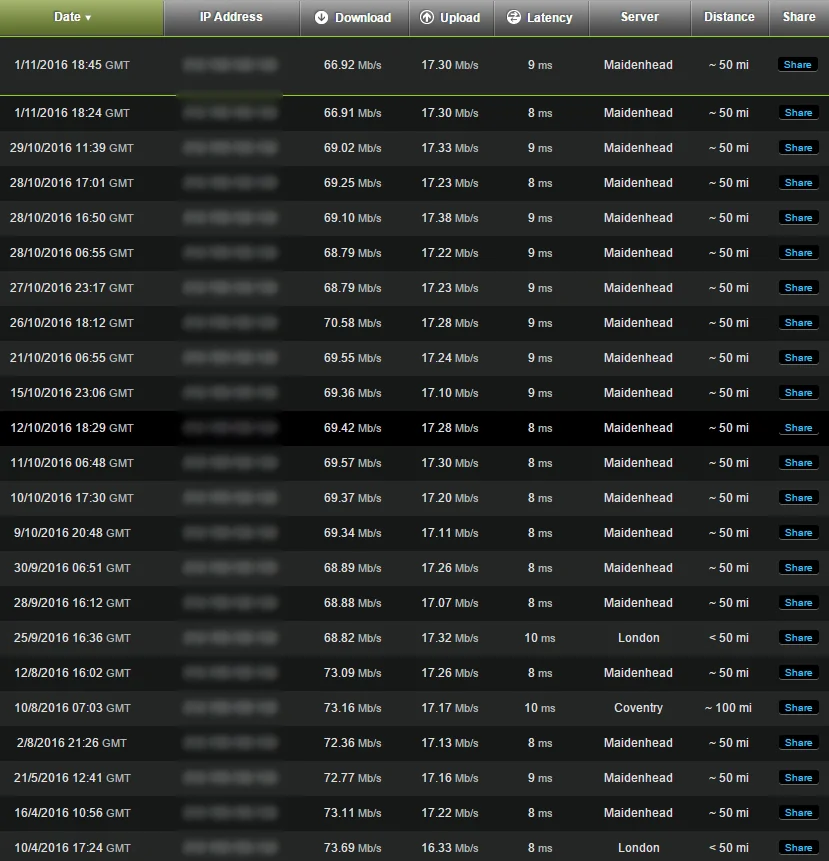Click the Share column header
The image size is (829, 861).
point(799,18)
